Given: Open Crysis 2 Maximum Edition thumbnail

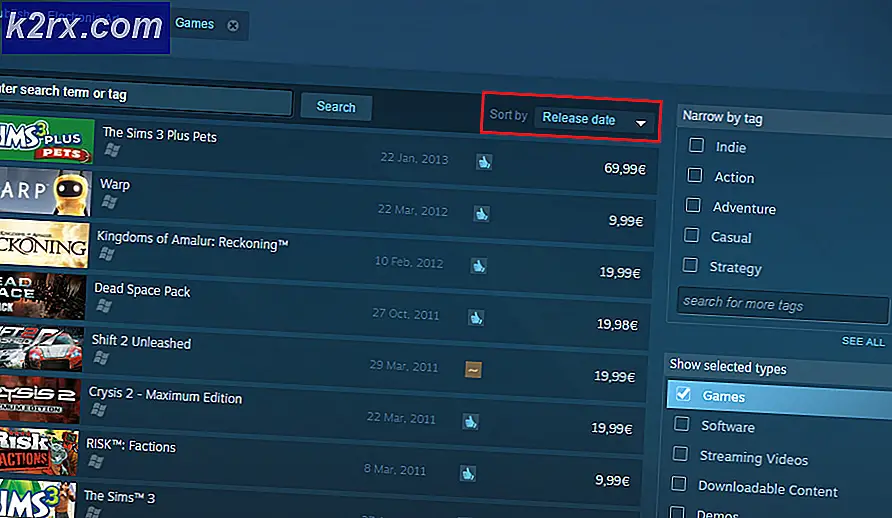Looking at the screenshot, I should click(39, 400).
